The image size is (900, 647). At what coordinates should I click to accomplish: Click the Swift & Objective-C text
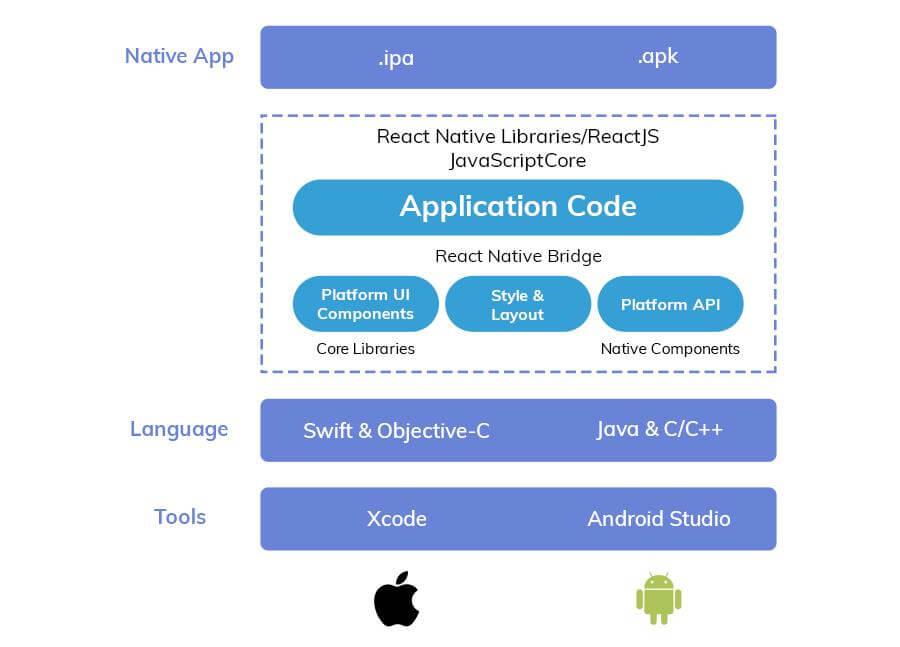tap(396, 431)
